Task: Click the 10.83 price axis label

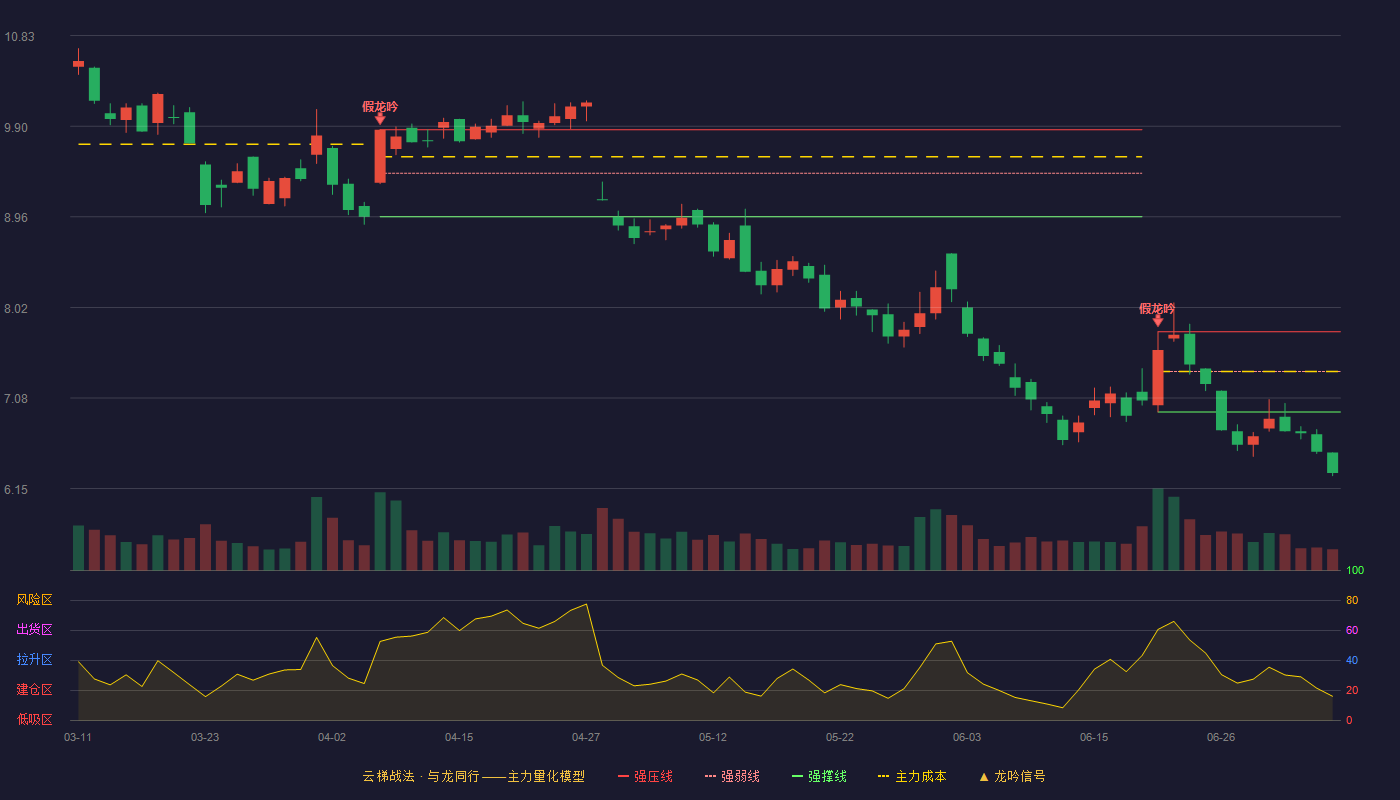Action: coord(19,37)
